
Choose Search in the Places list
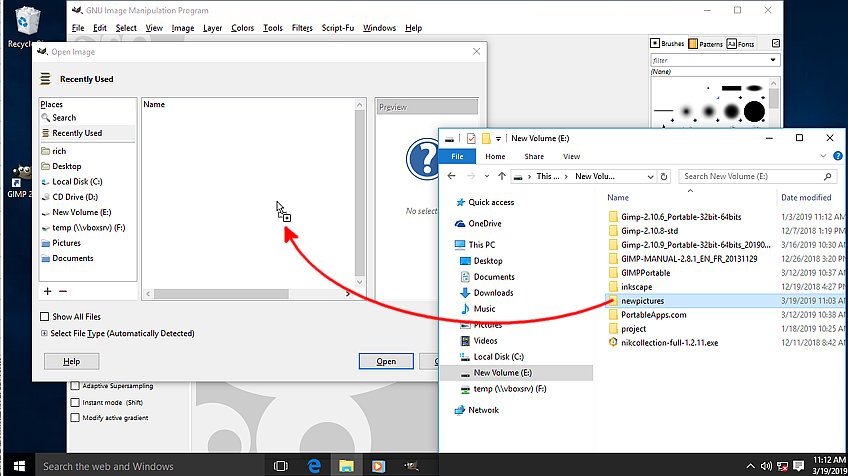59,117
